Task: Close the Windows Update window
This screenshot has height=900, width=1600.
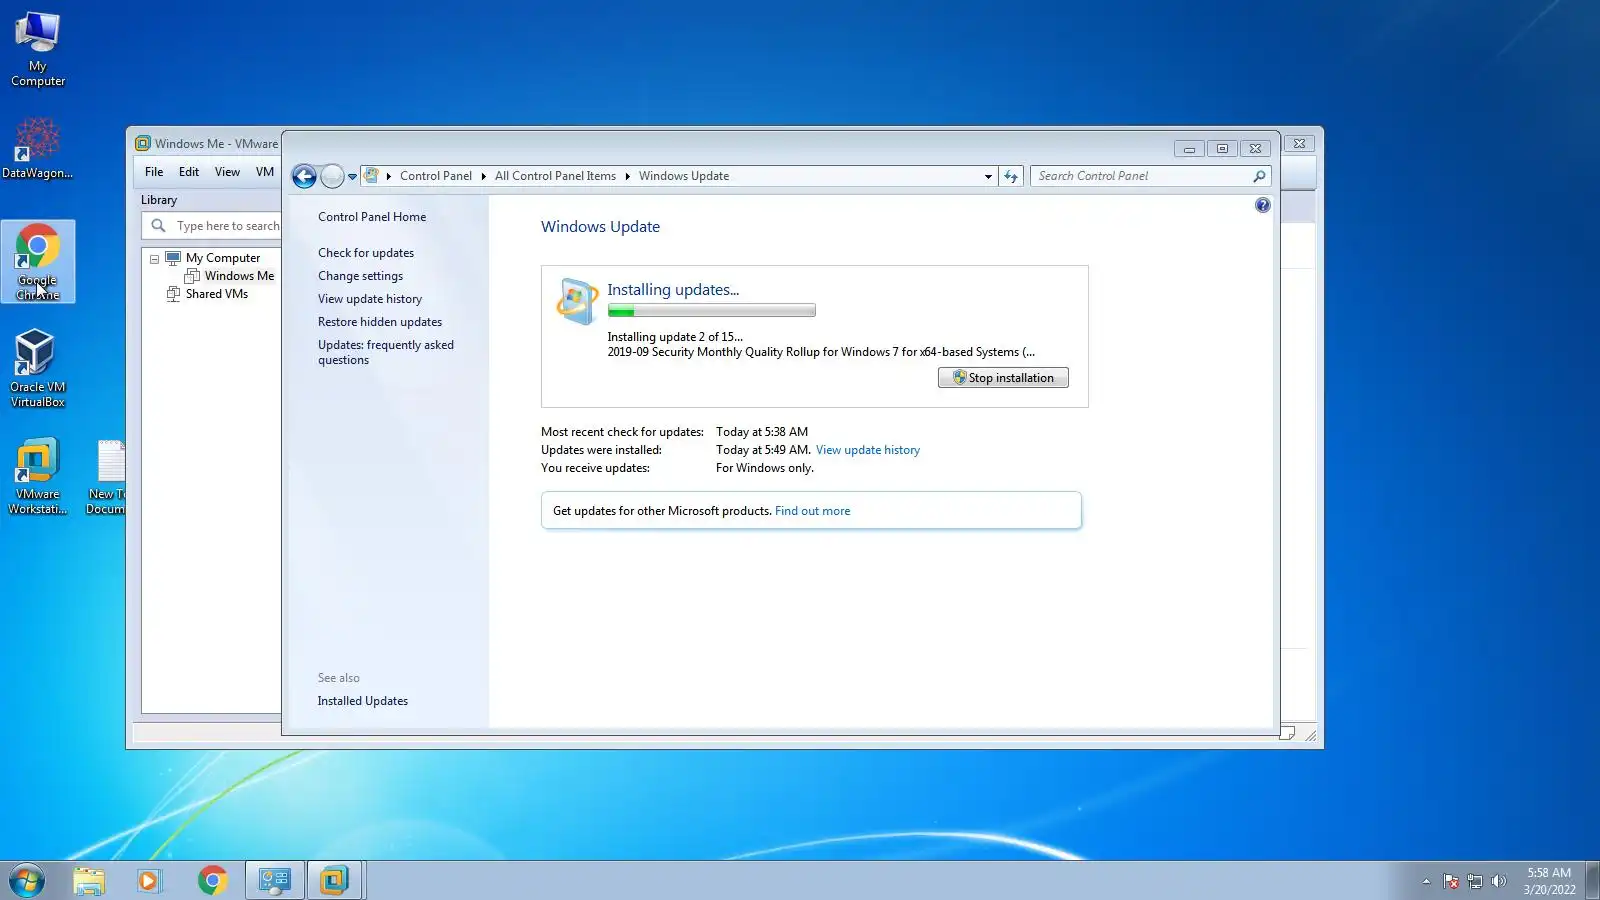Action: tap(1255, 149)
